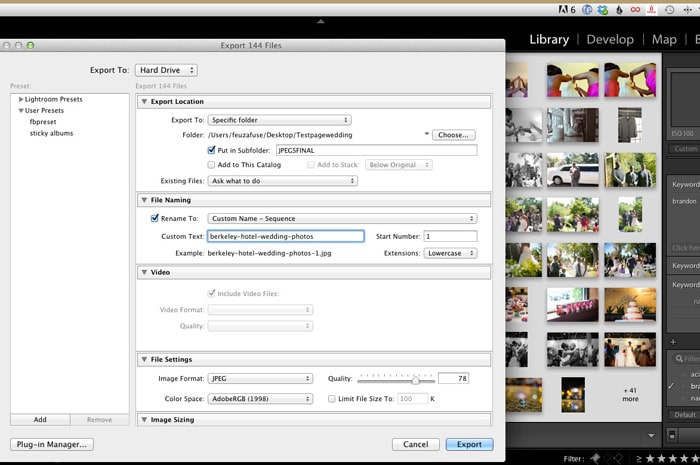
Task: Set filter to three star rating
Action: pyautogui.click(x=673, y=458)
